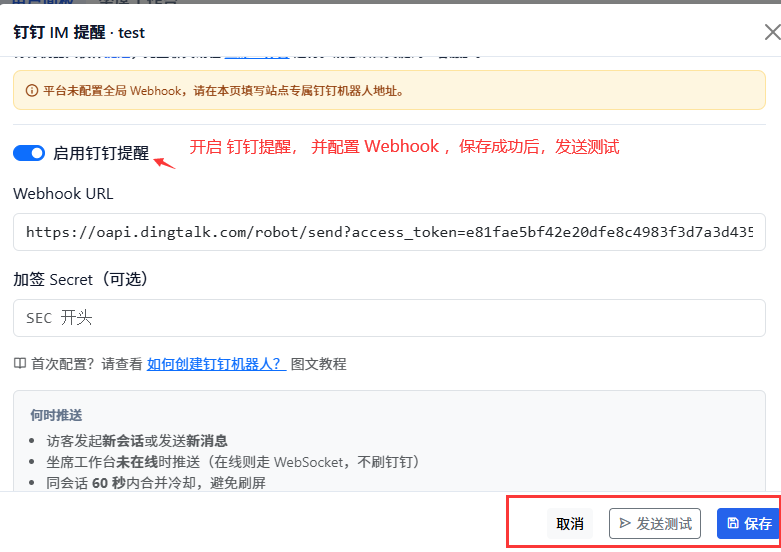Close the 钉钉 IM 提醒 dialog

[772, 32]
